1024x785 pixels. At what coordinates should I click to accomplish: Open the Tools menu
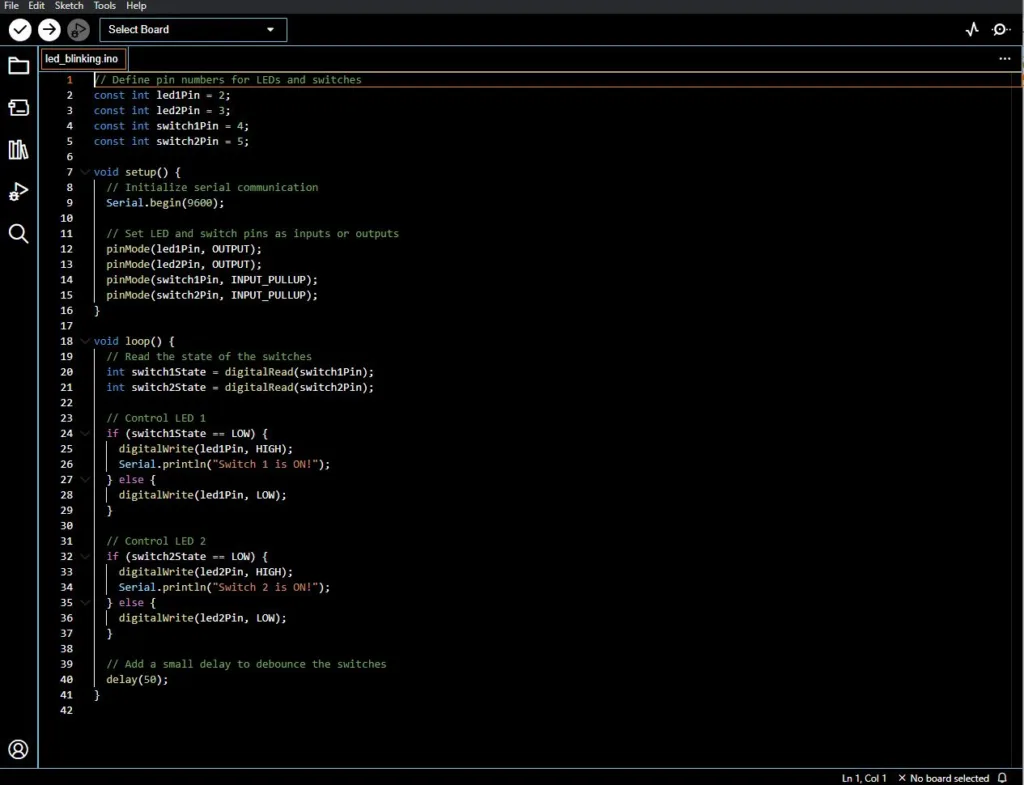[104, 5]
